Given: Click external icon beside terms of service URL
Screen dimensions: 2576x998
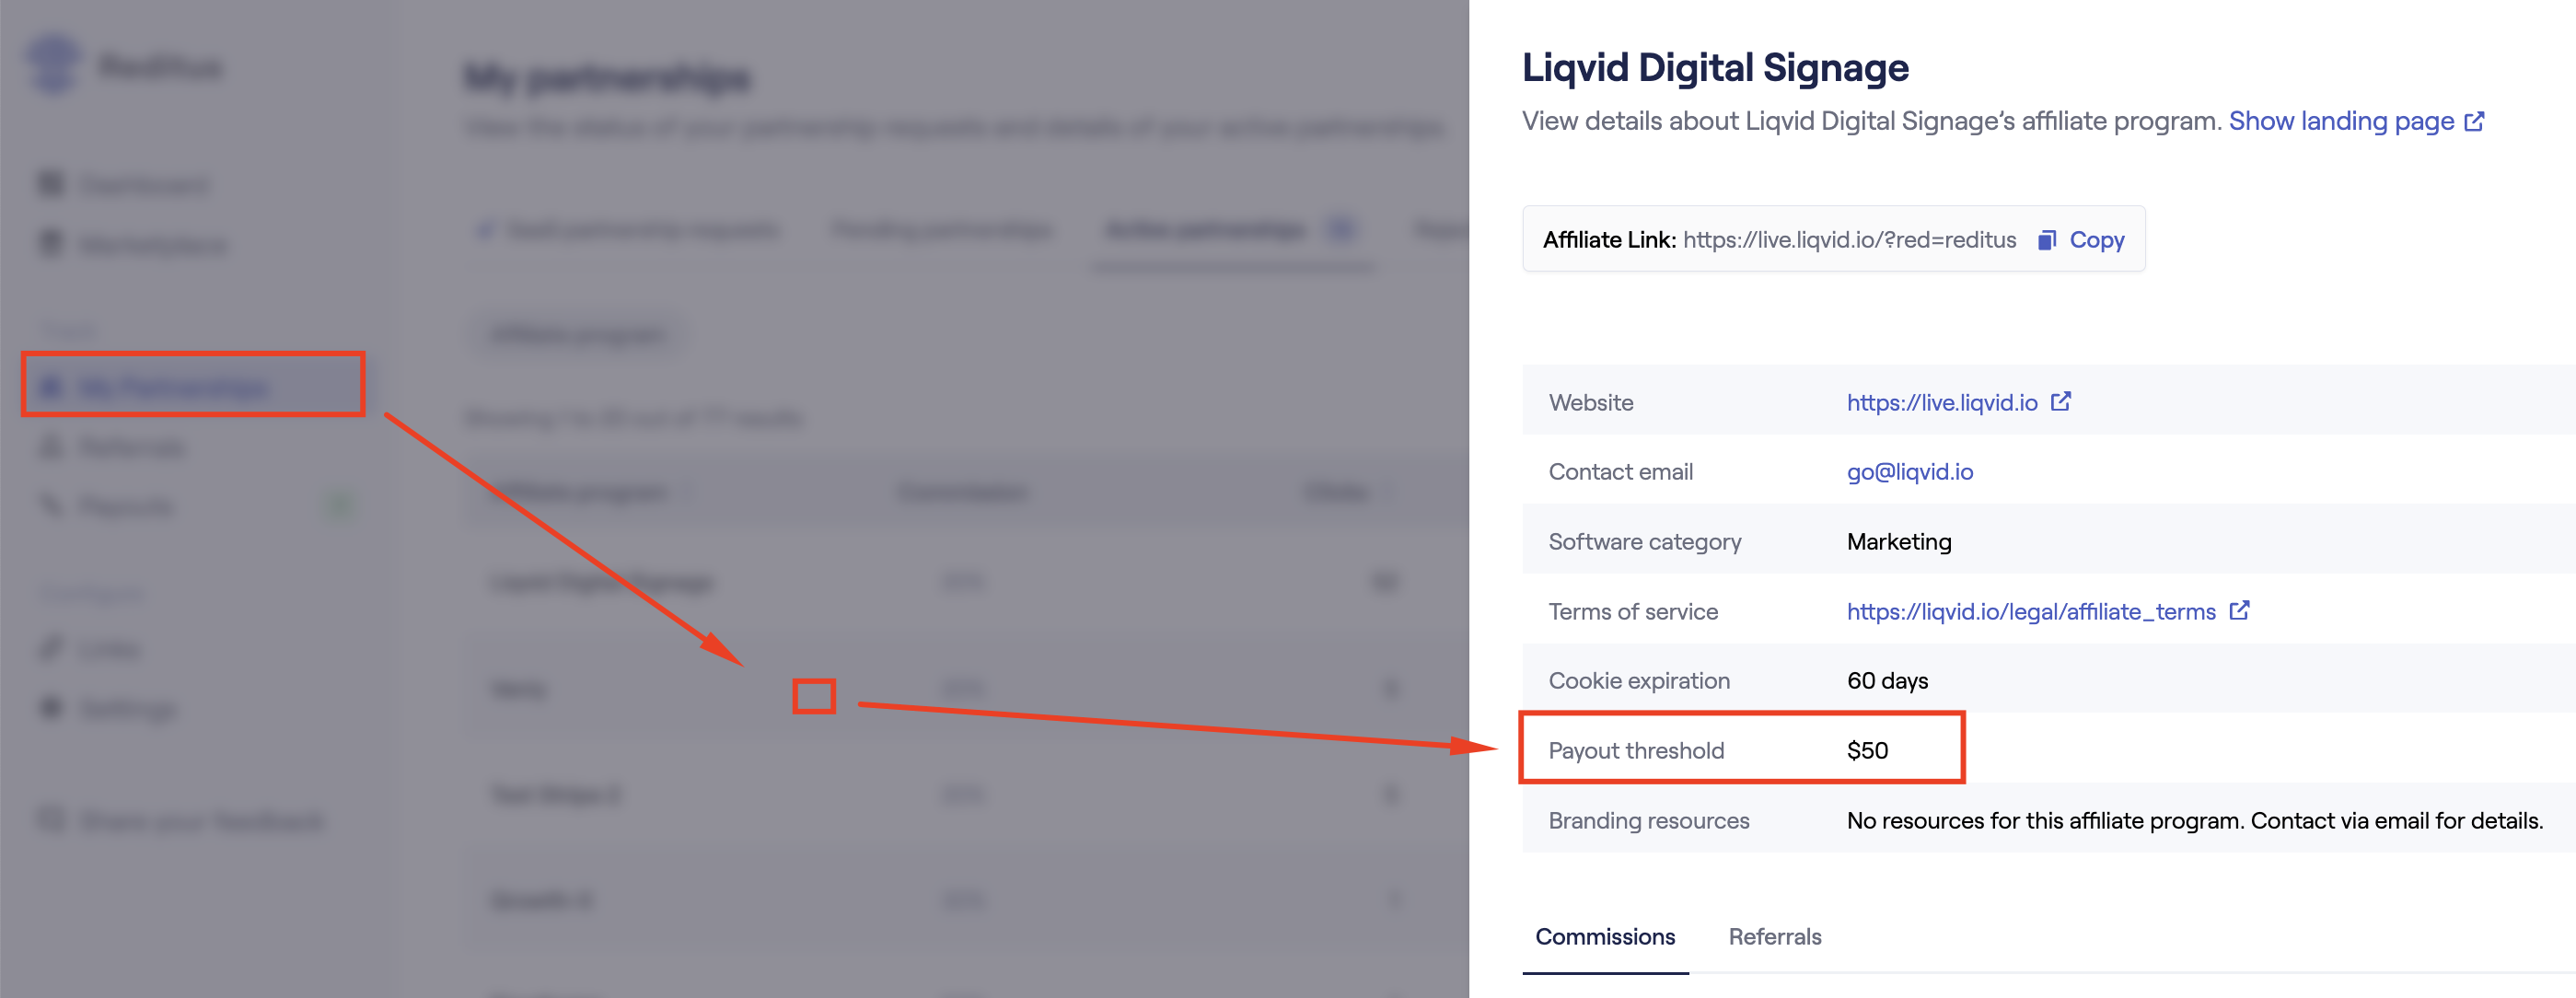Looking at the screenshot, I should pyautogui.click(x=2239, y=610).
